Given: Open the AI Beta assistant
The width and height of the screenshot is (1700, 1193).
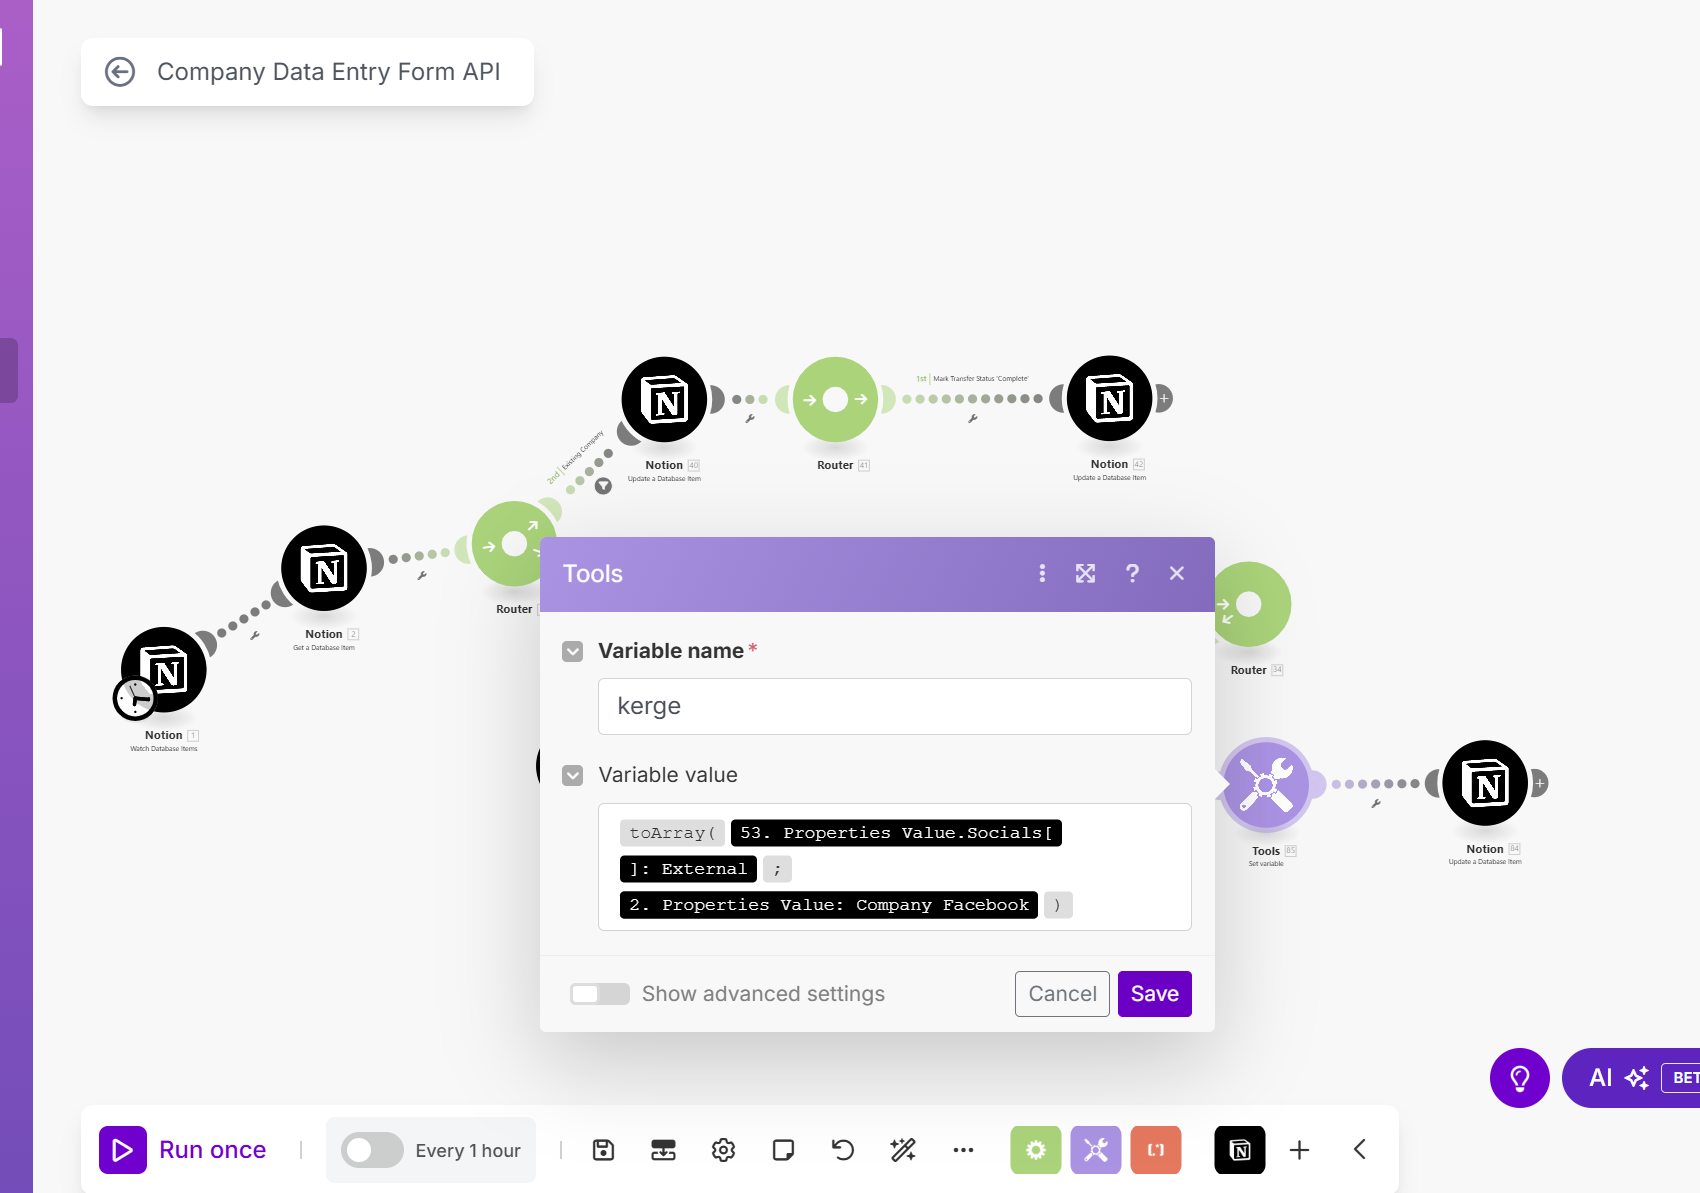Looking at the screenshot, I should click(x=1632, y=1078).
